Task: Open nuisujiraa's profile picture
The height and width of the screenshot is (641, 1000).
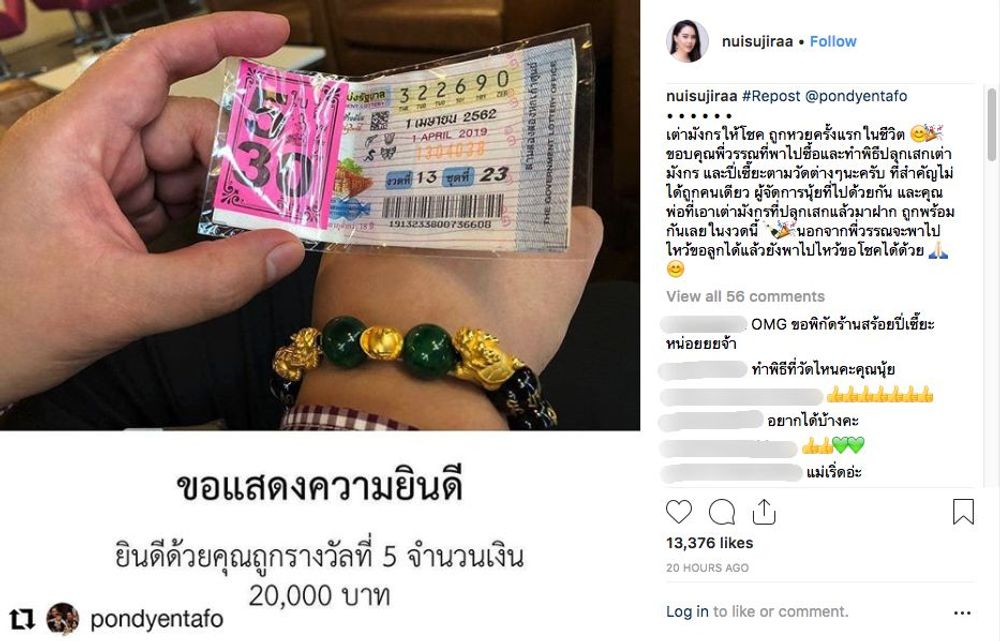Action: [x=688, y=41]
